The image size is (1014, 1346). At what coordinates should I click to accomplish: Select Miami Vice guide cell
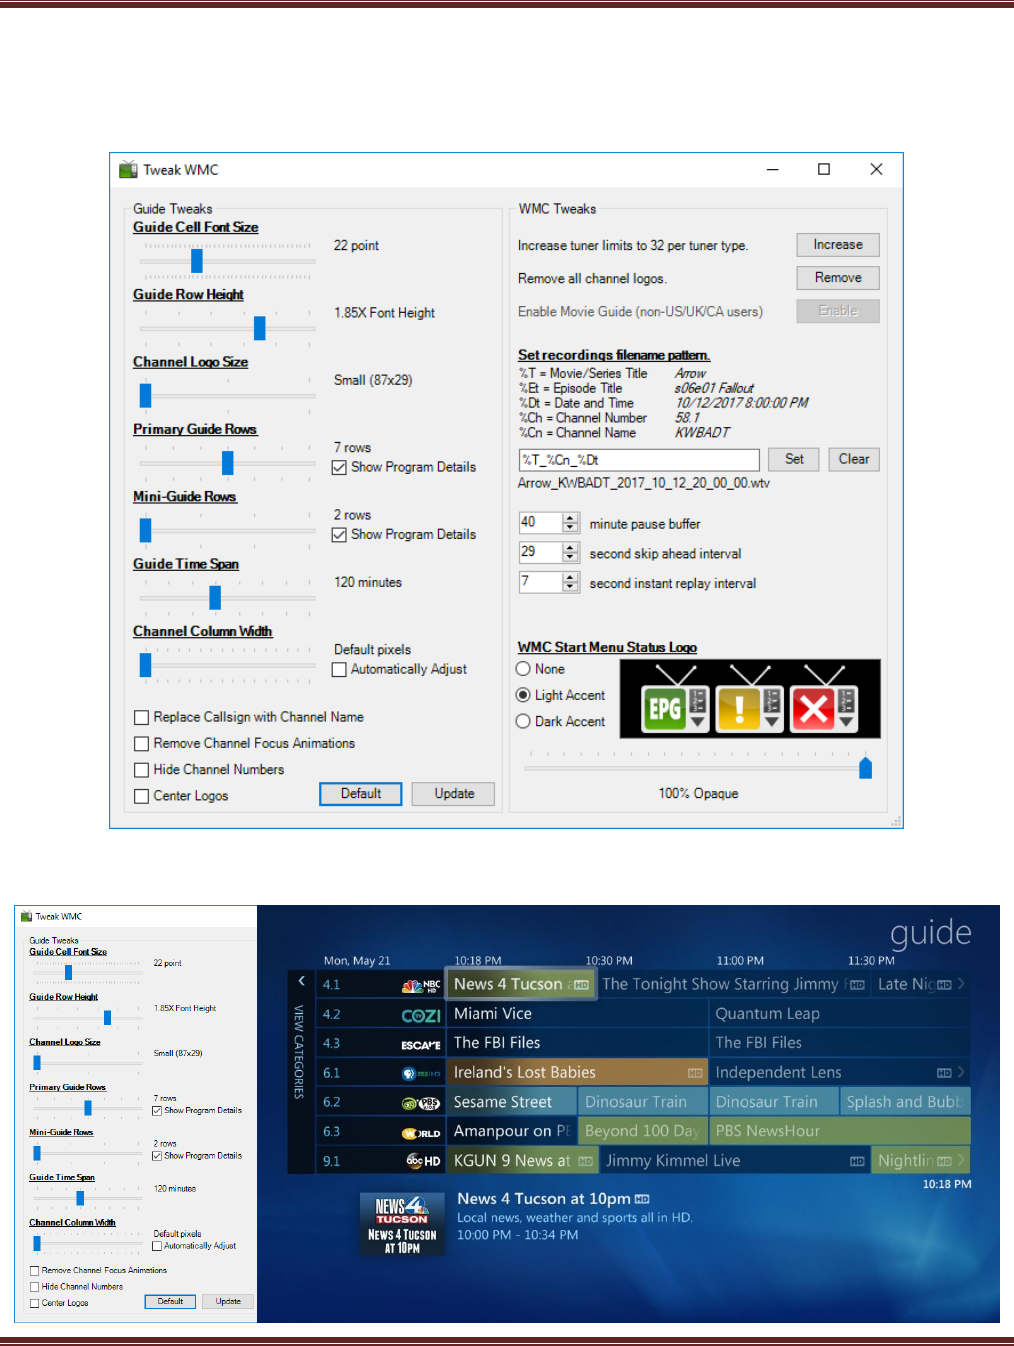point(577,1014)
